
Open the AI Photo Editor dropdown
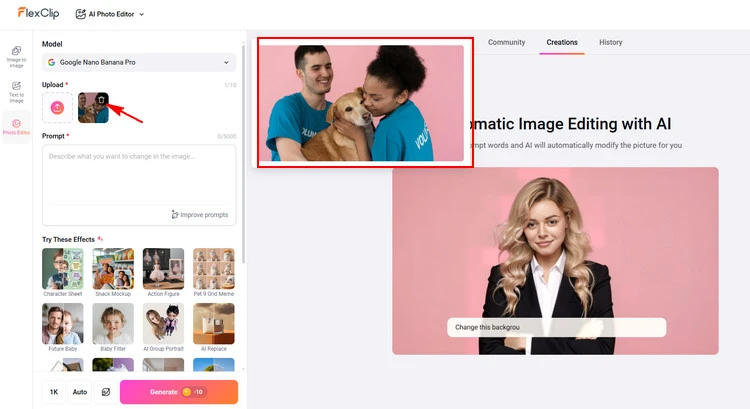click(x=110, y=14)
